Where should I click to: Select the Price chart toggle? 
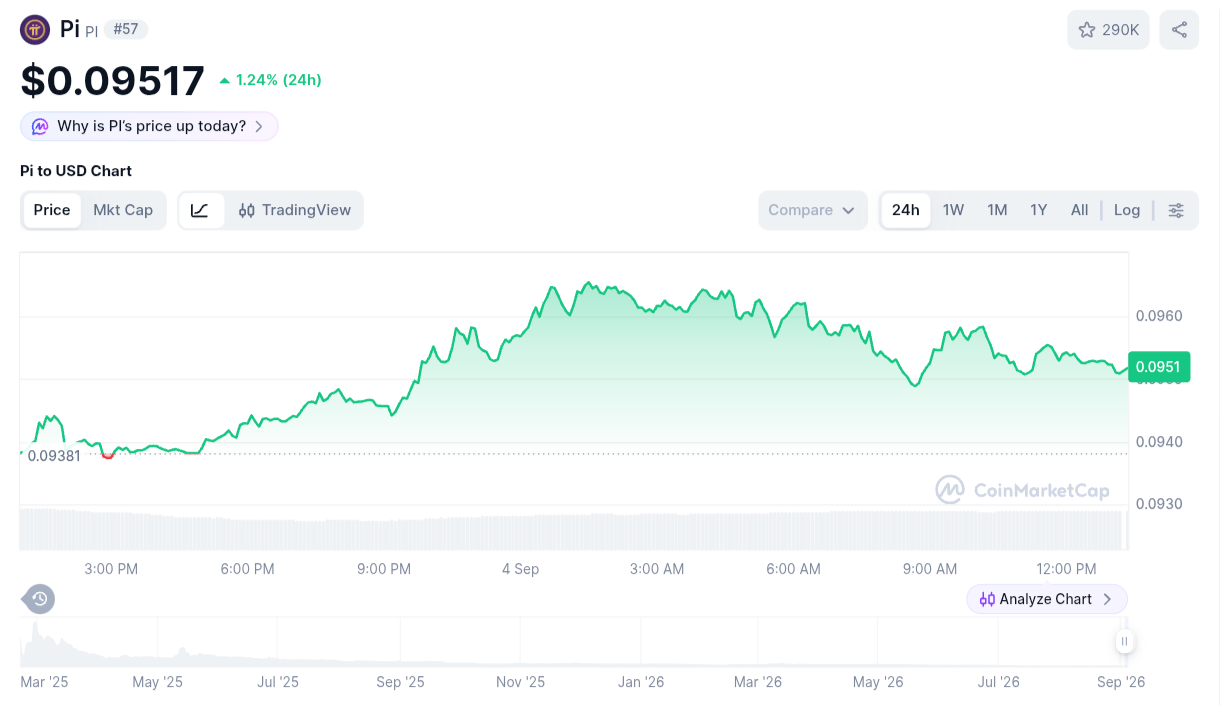[52, 210]
